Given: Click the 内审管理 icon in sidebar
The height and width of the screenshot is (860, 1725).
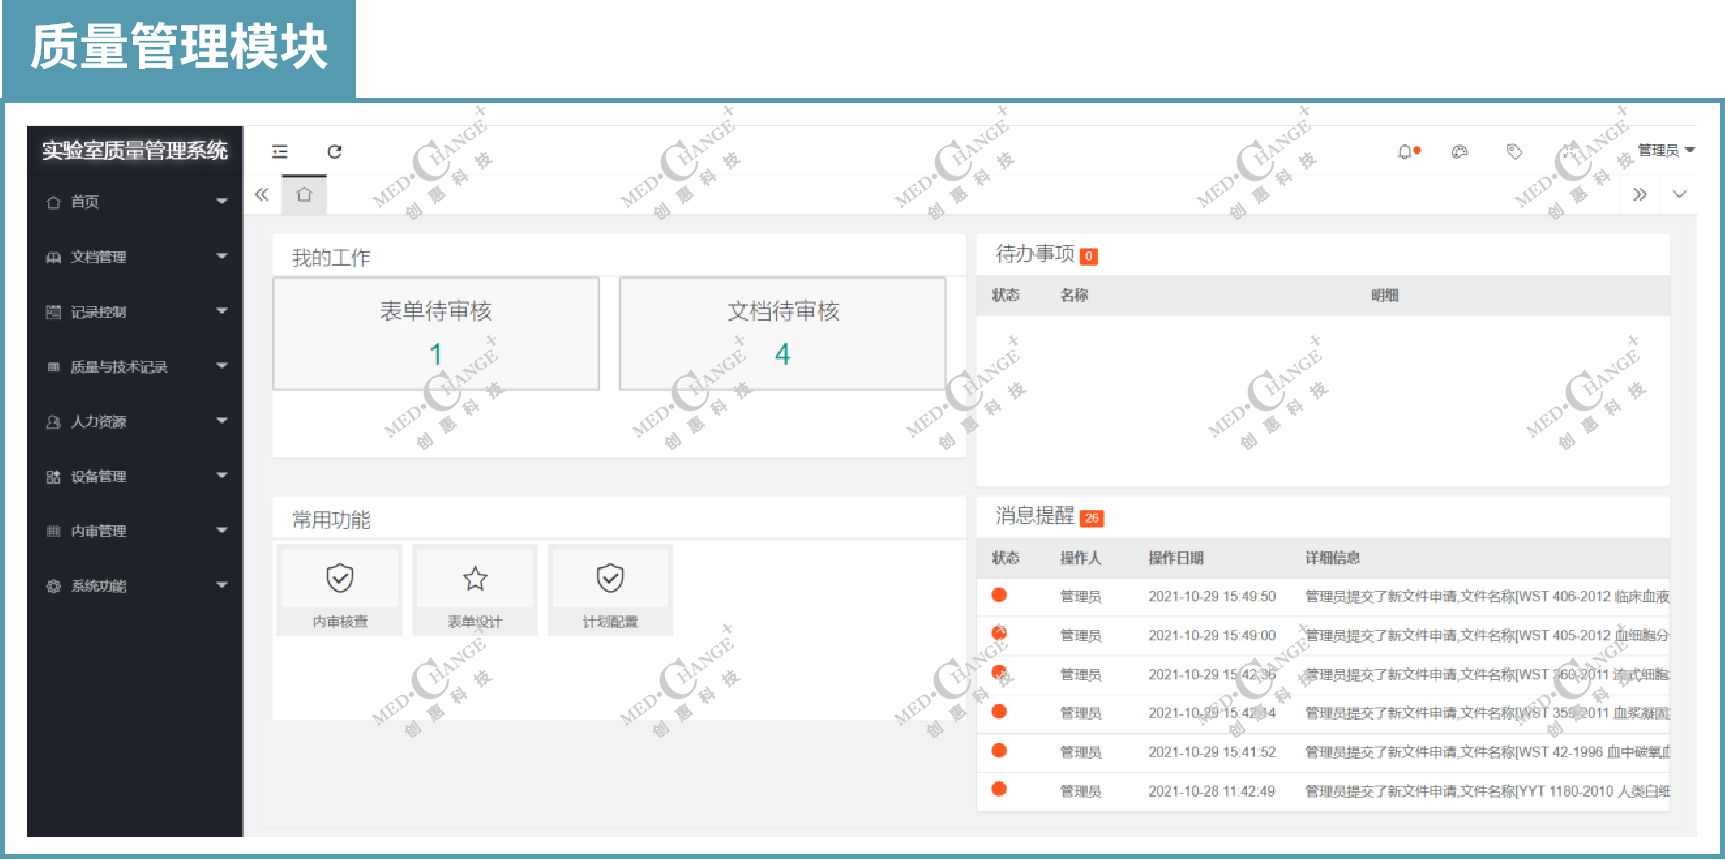Looking at the screenshot, I should [x=54, y=531].
